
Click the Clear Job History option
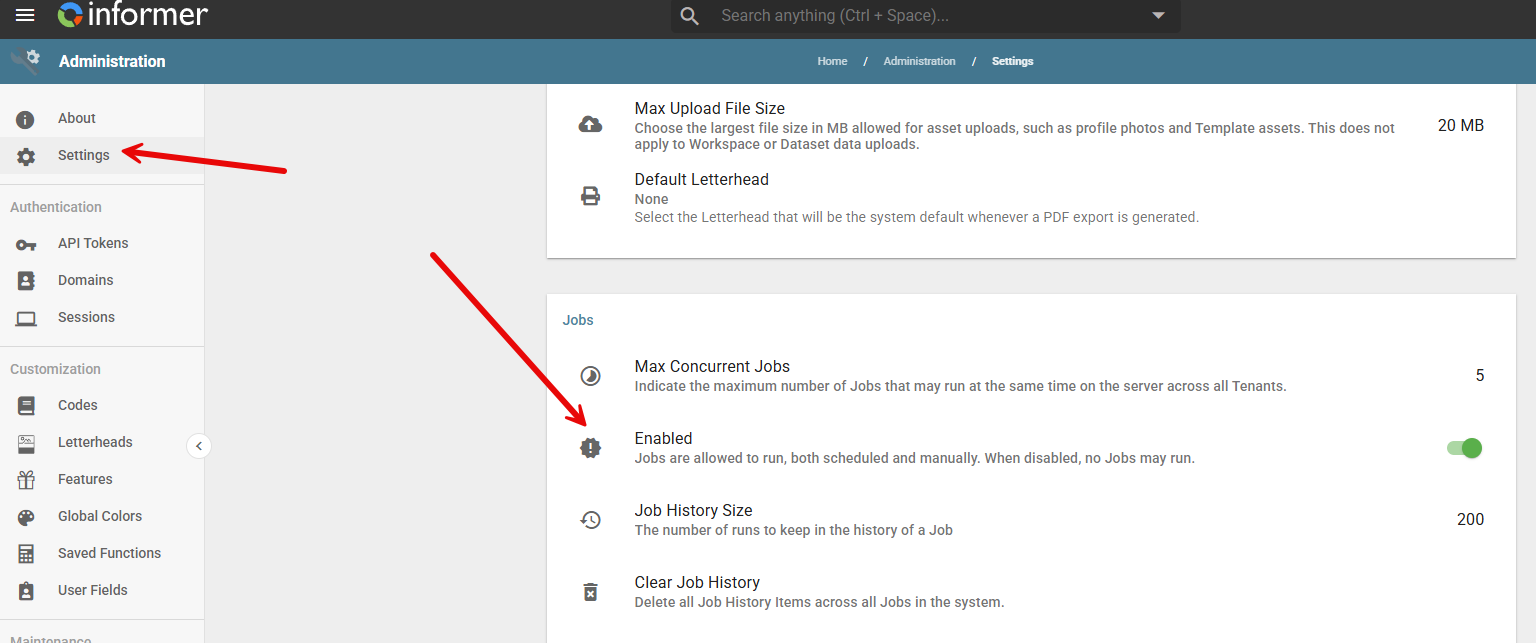click(697, 583)
